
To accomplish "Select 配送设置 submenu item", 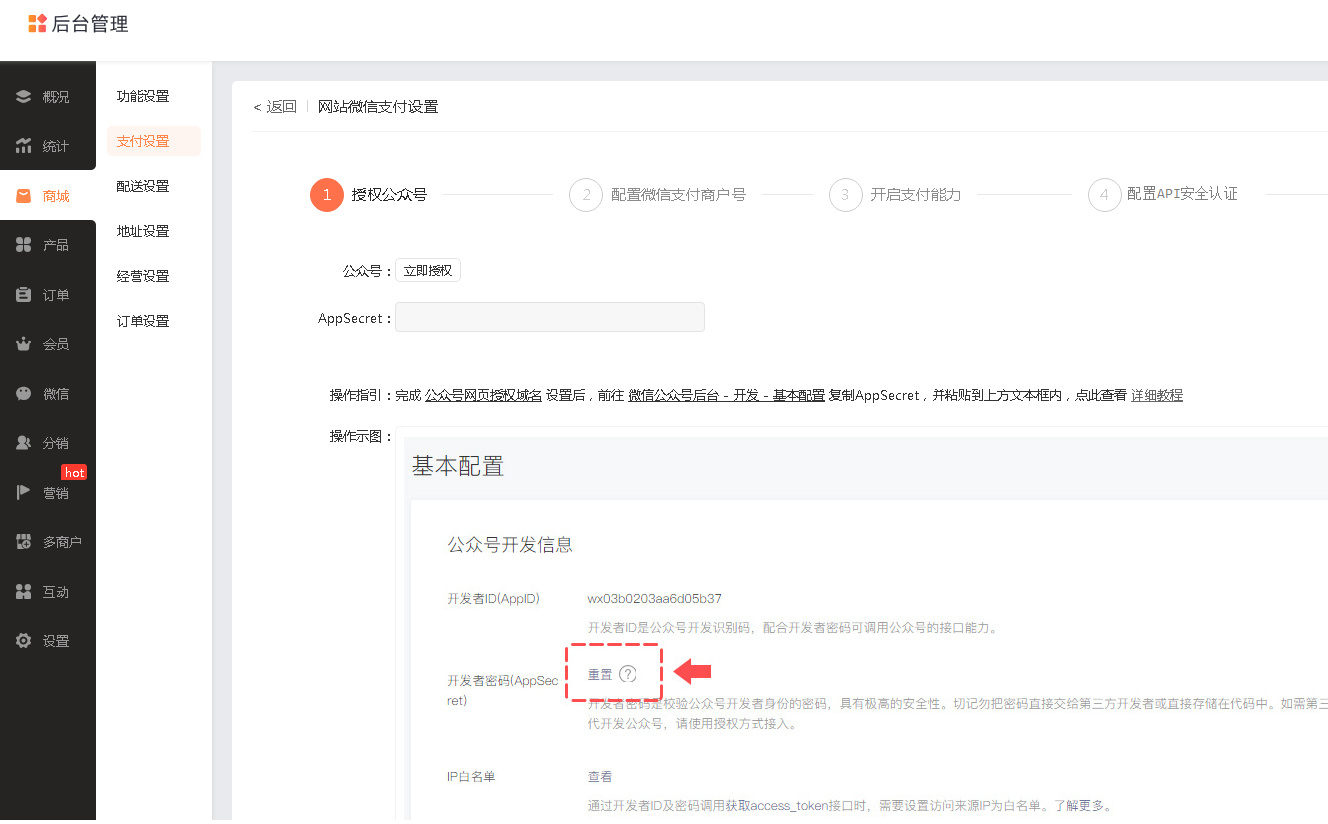I will pos(143,186).
